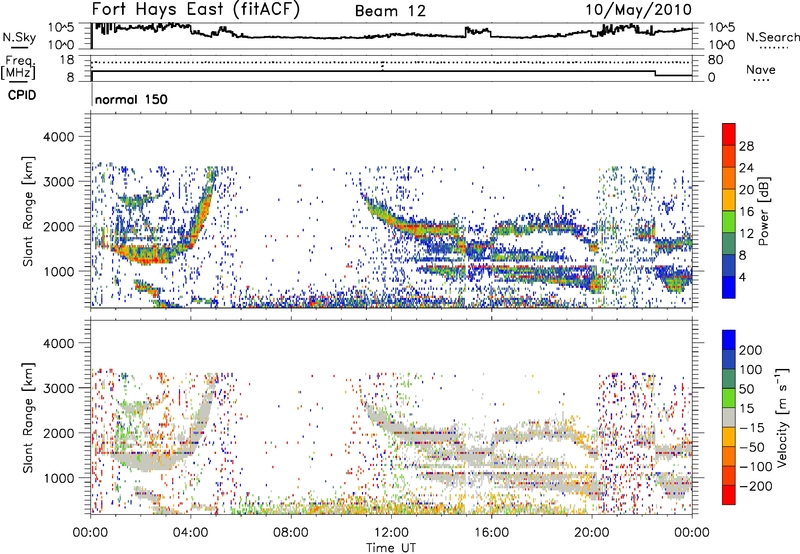Click the '4' tick on the Power colorbar
This screenshot has width=800, height=554.
[742, 278]
